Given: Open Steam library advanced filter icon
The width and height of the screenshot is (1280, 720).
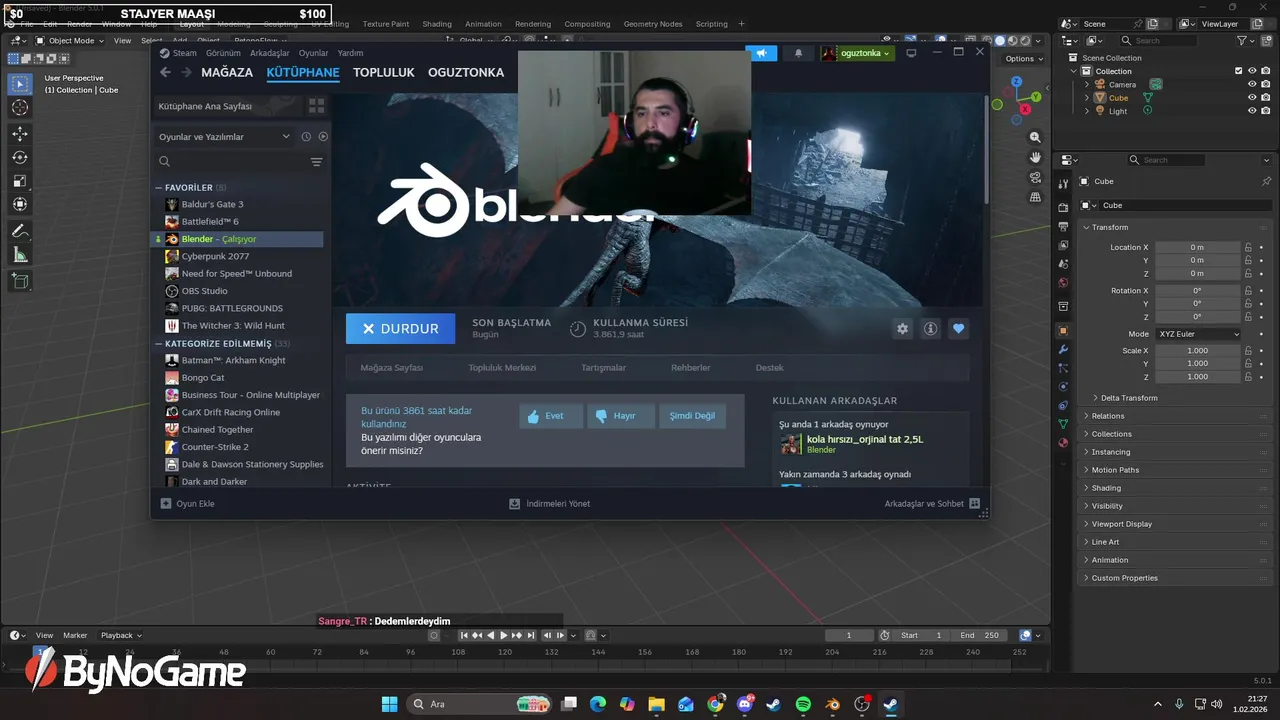Looking at the screenshot, I should click(x=316, y=162).
